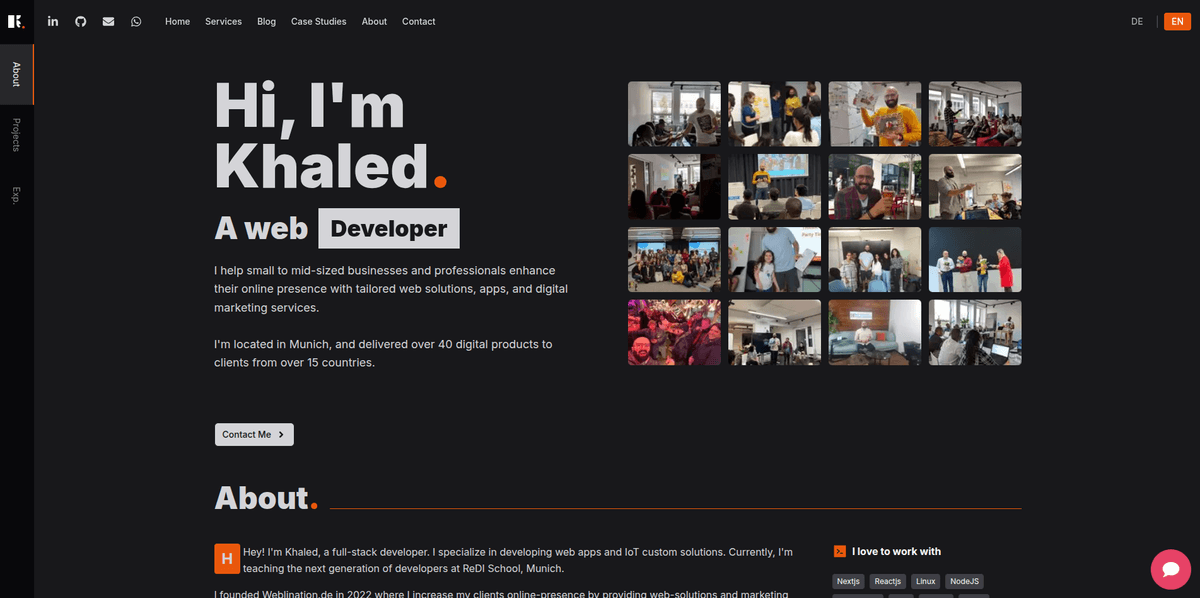Viewport: 1200px width, 598px height.
Task: Open the Case Studies menu item
Action: [x=318, y=21]
